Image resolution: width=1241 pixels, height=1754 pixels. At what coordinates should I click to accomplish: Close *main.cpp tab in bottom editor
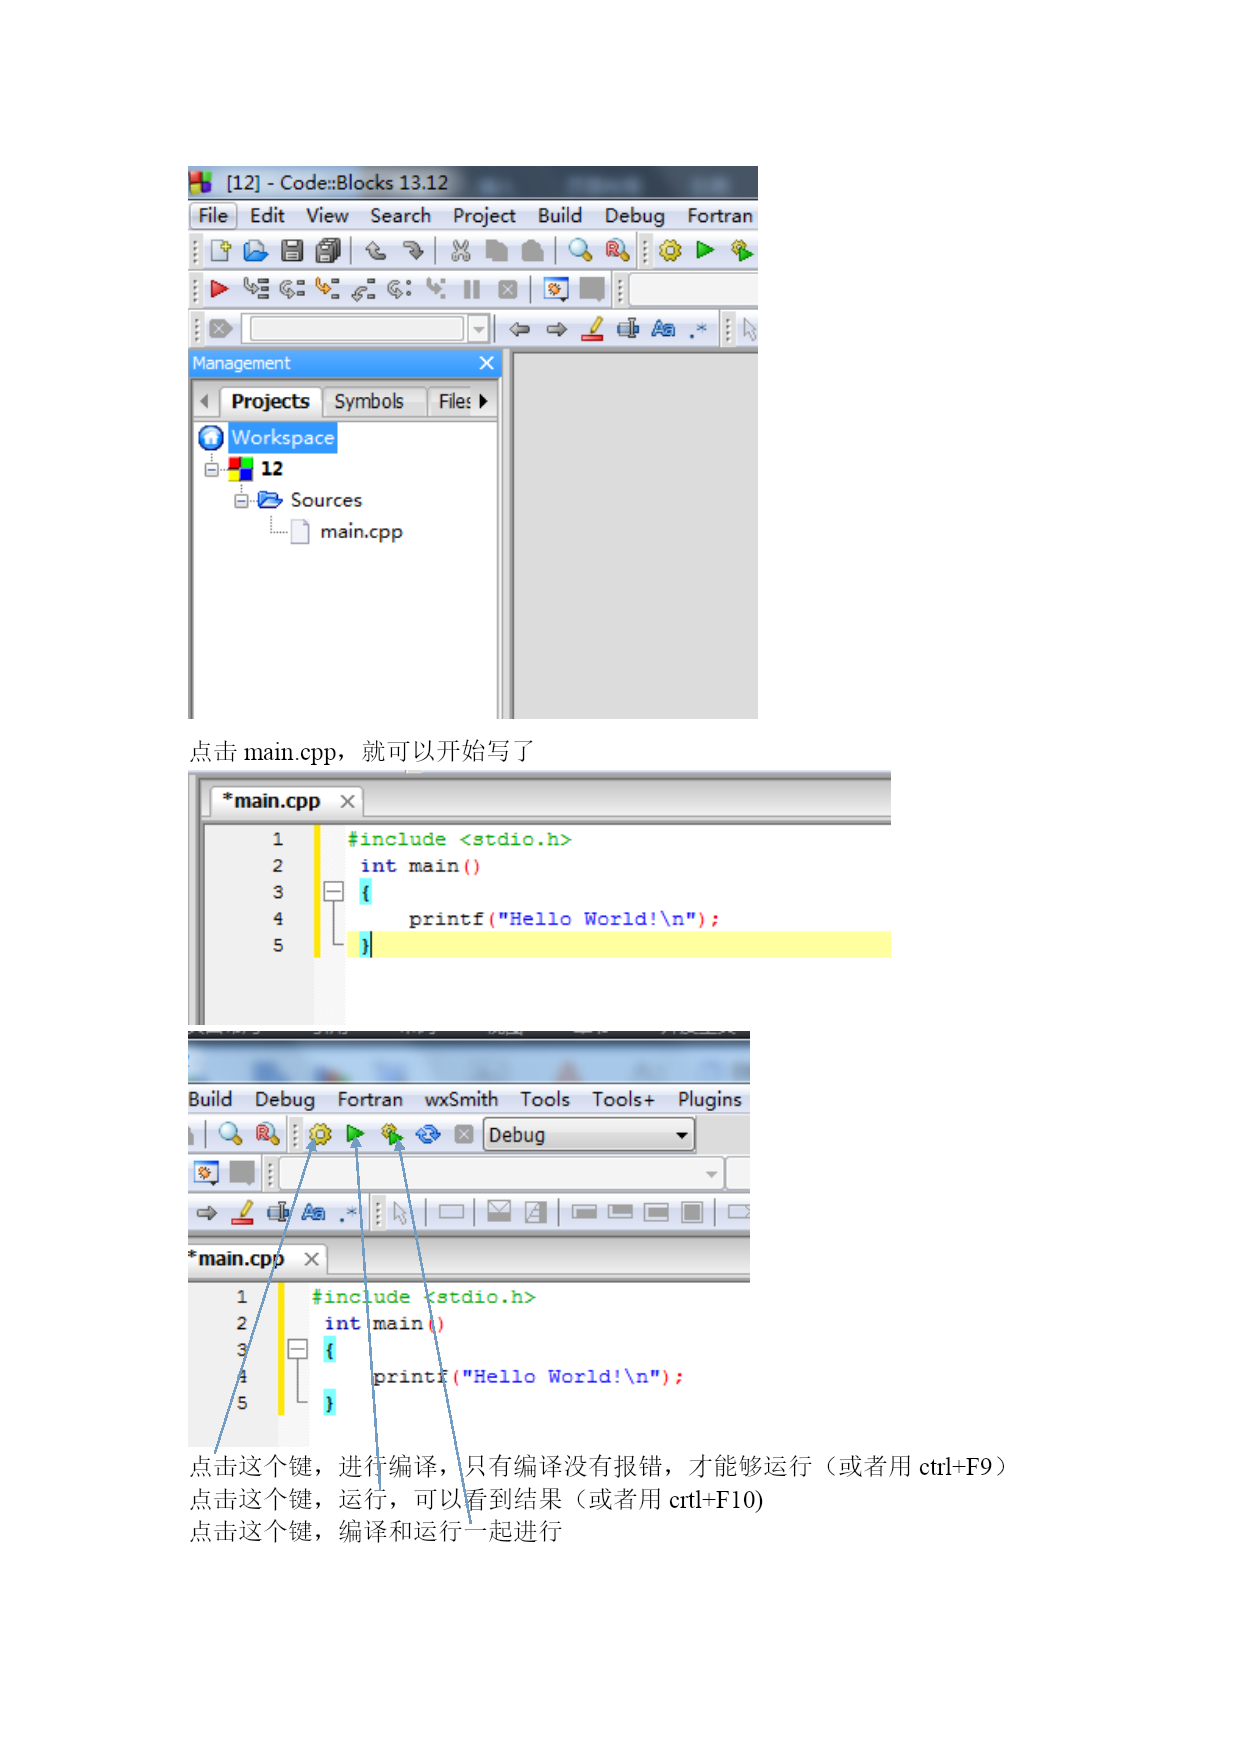pos(311,1259)
